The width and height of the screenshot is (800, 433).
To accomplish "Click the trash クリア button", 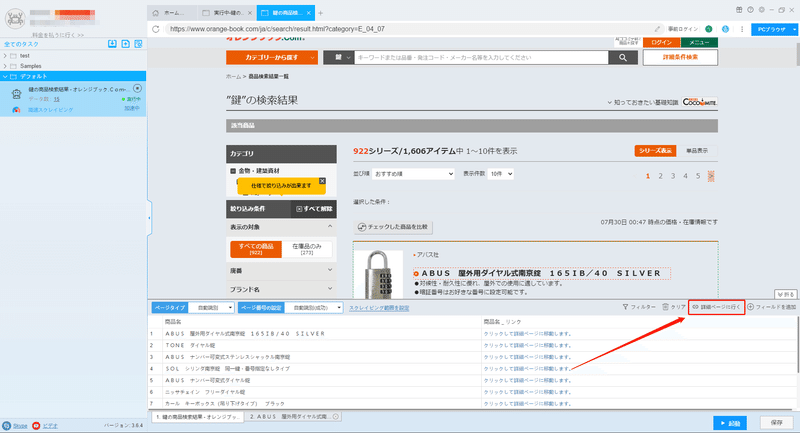I will coord(674,307).
